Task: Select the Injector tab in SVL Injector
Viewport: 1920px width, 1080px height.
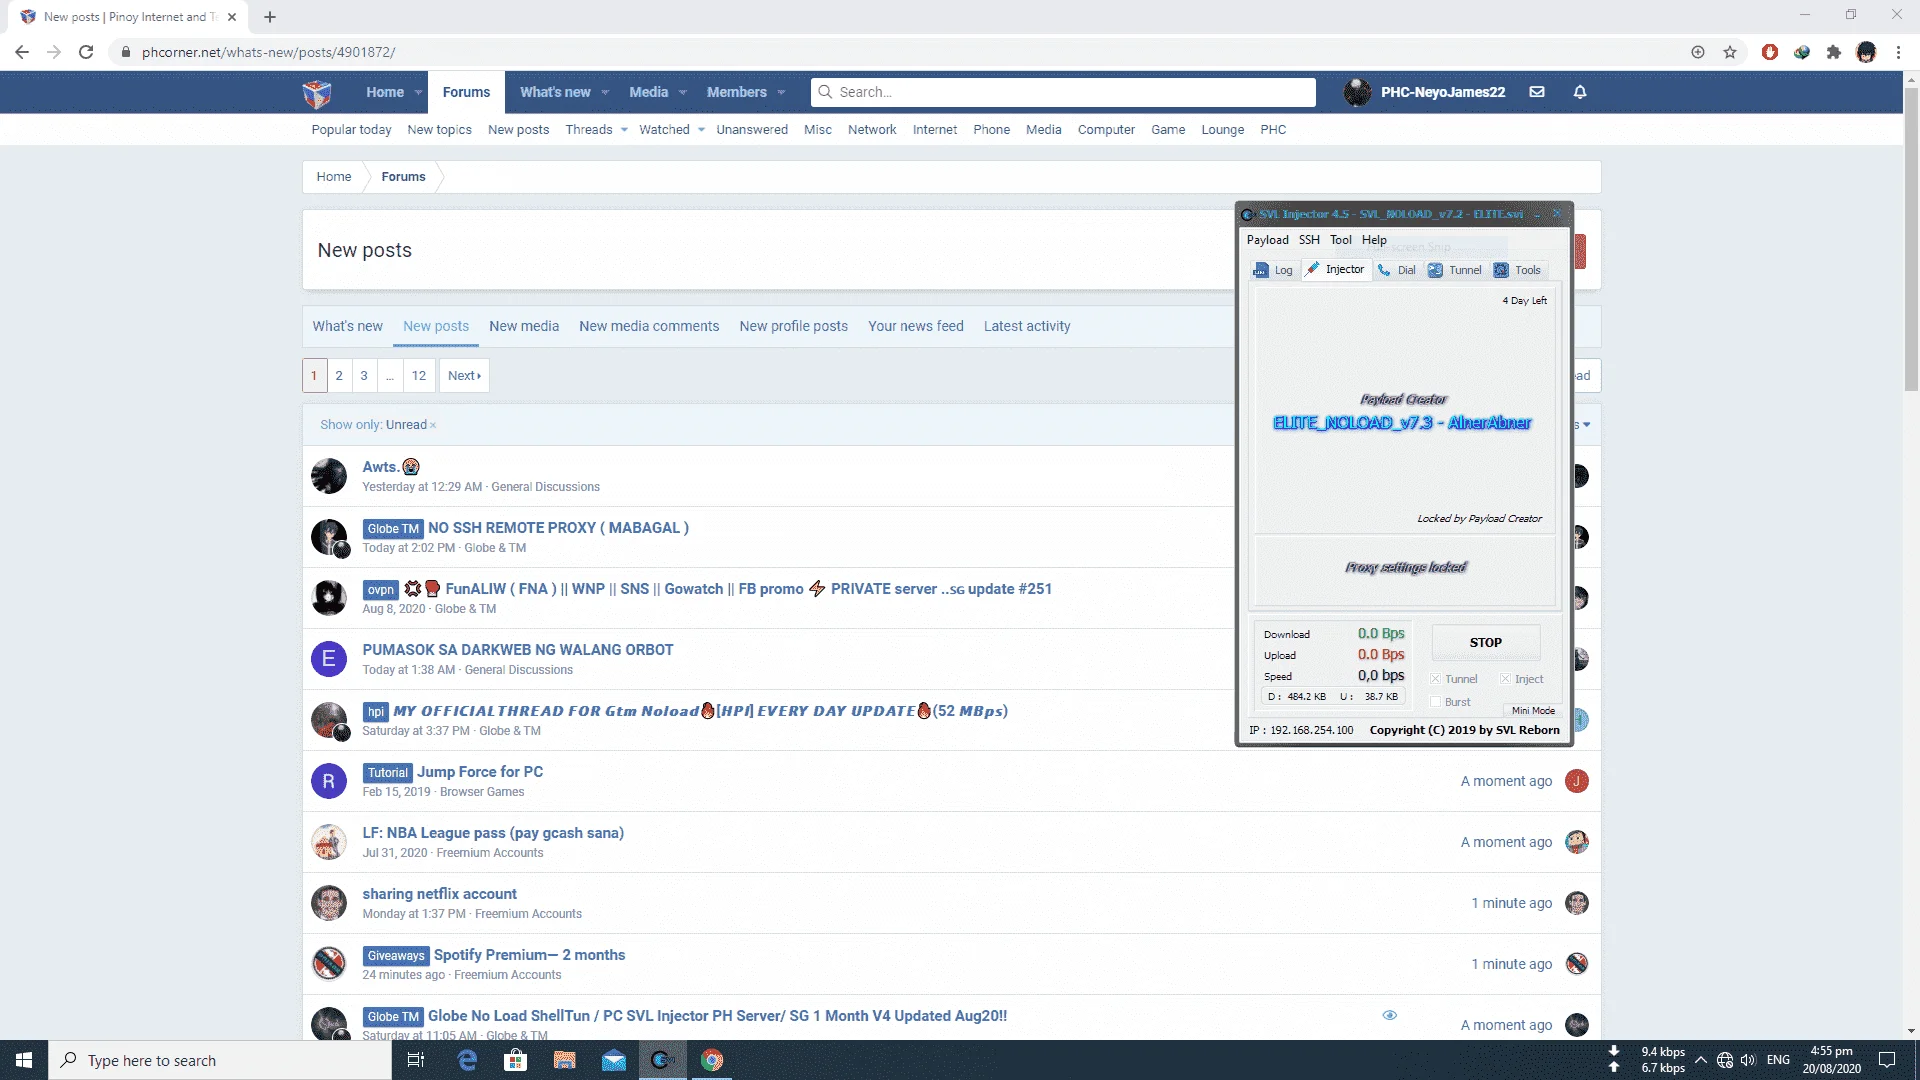Action: click(1335, 269)
